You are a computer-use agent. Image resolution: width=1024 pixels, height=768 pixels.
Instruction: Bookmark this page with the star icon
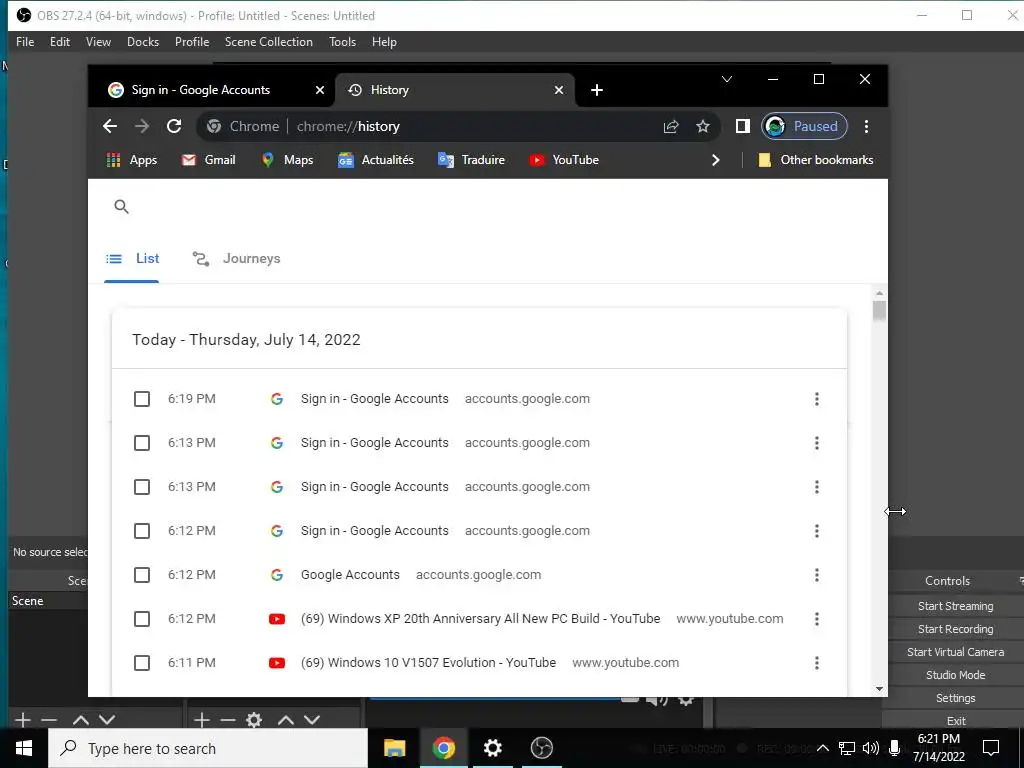tap(703, 127)
